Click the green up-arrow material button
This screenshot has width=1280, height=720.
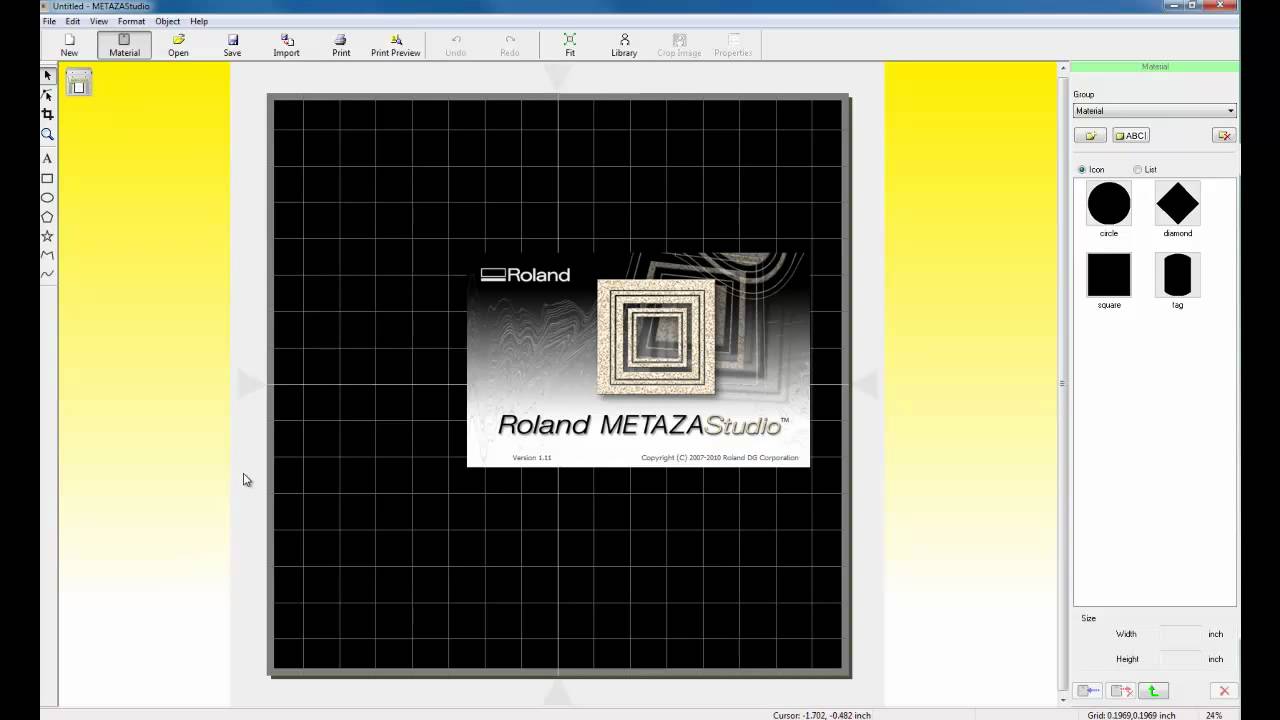coord(1153,691)
